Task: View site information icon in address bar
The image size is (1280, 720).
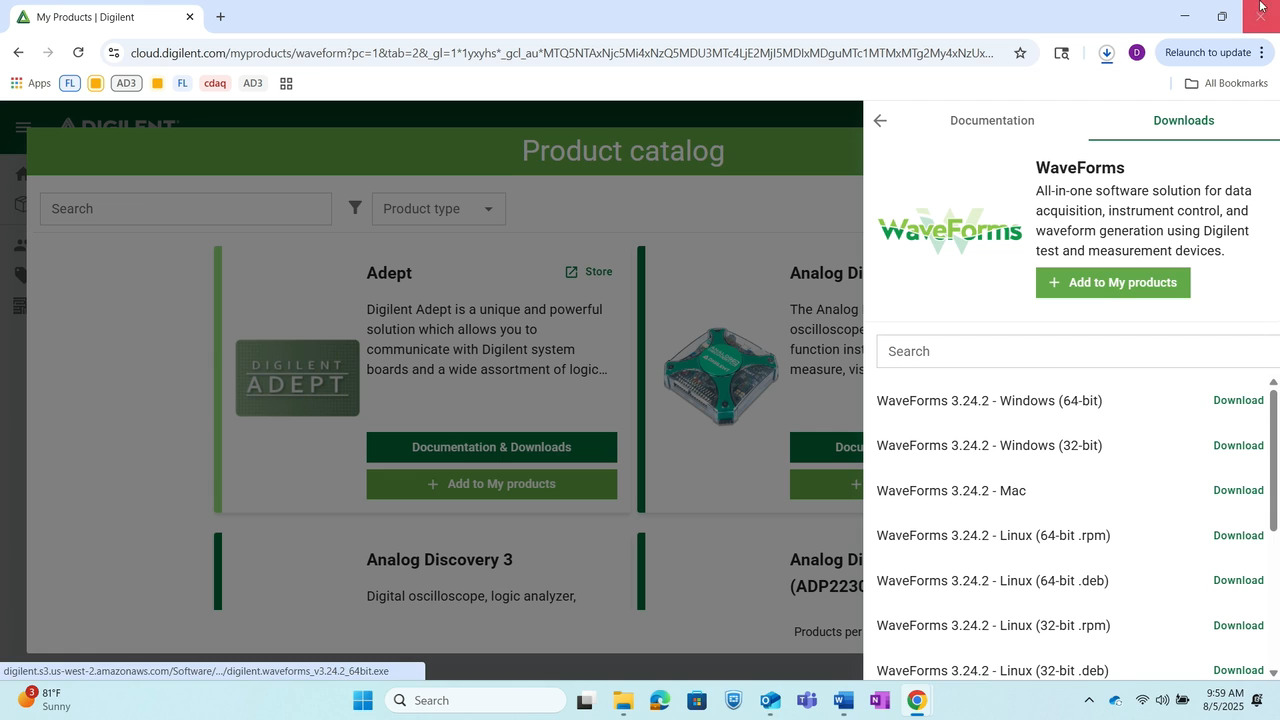Action: pos(113,53)
